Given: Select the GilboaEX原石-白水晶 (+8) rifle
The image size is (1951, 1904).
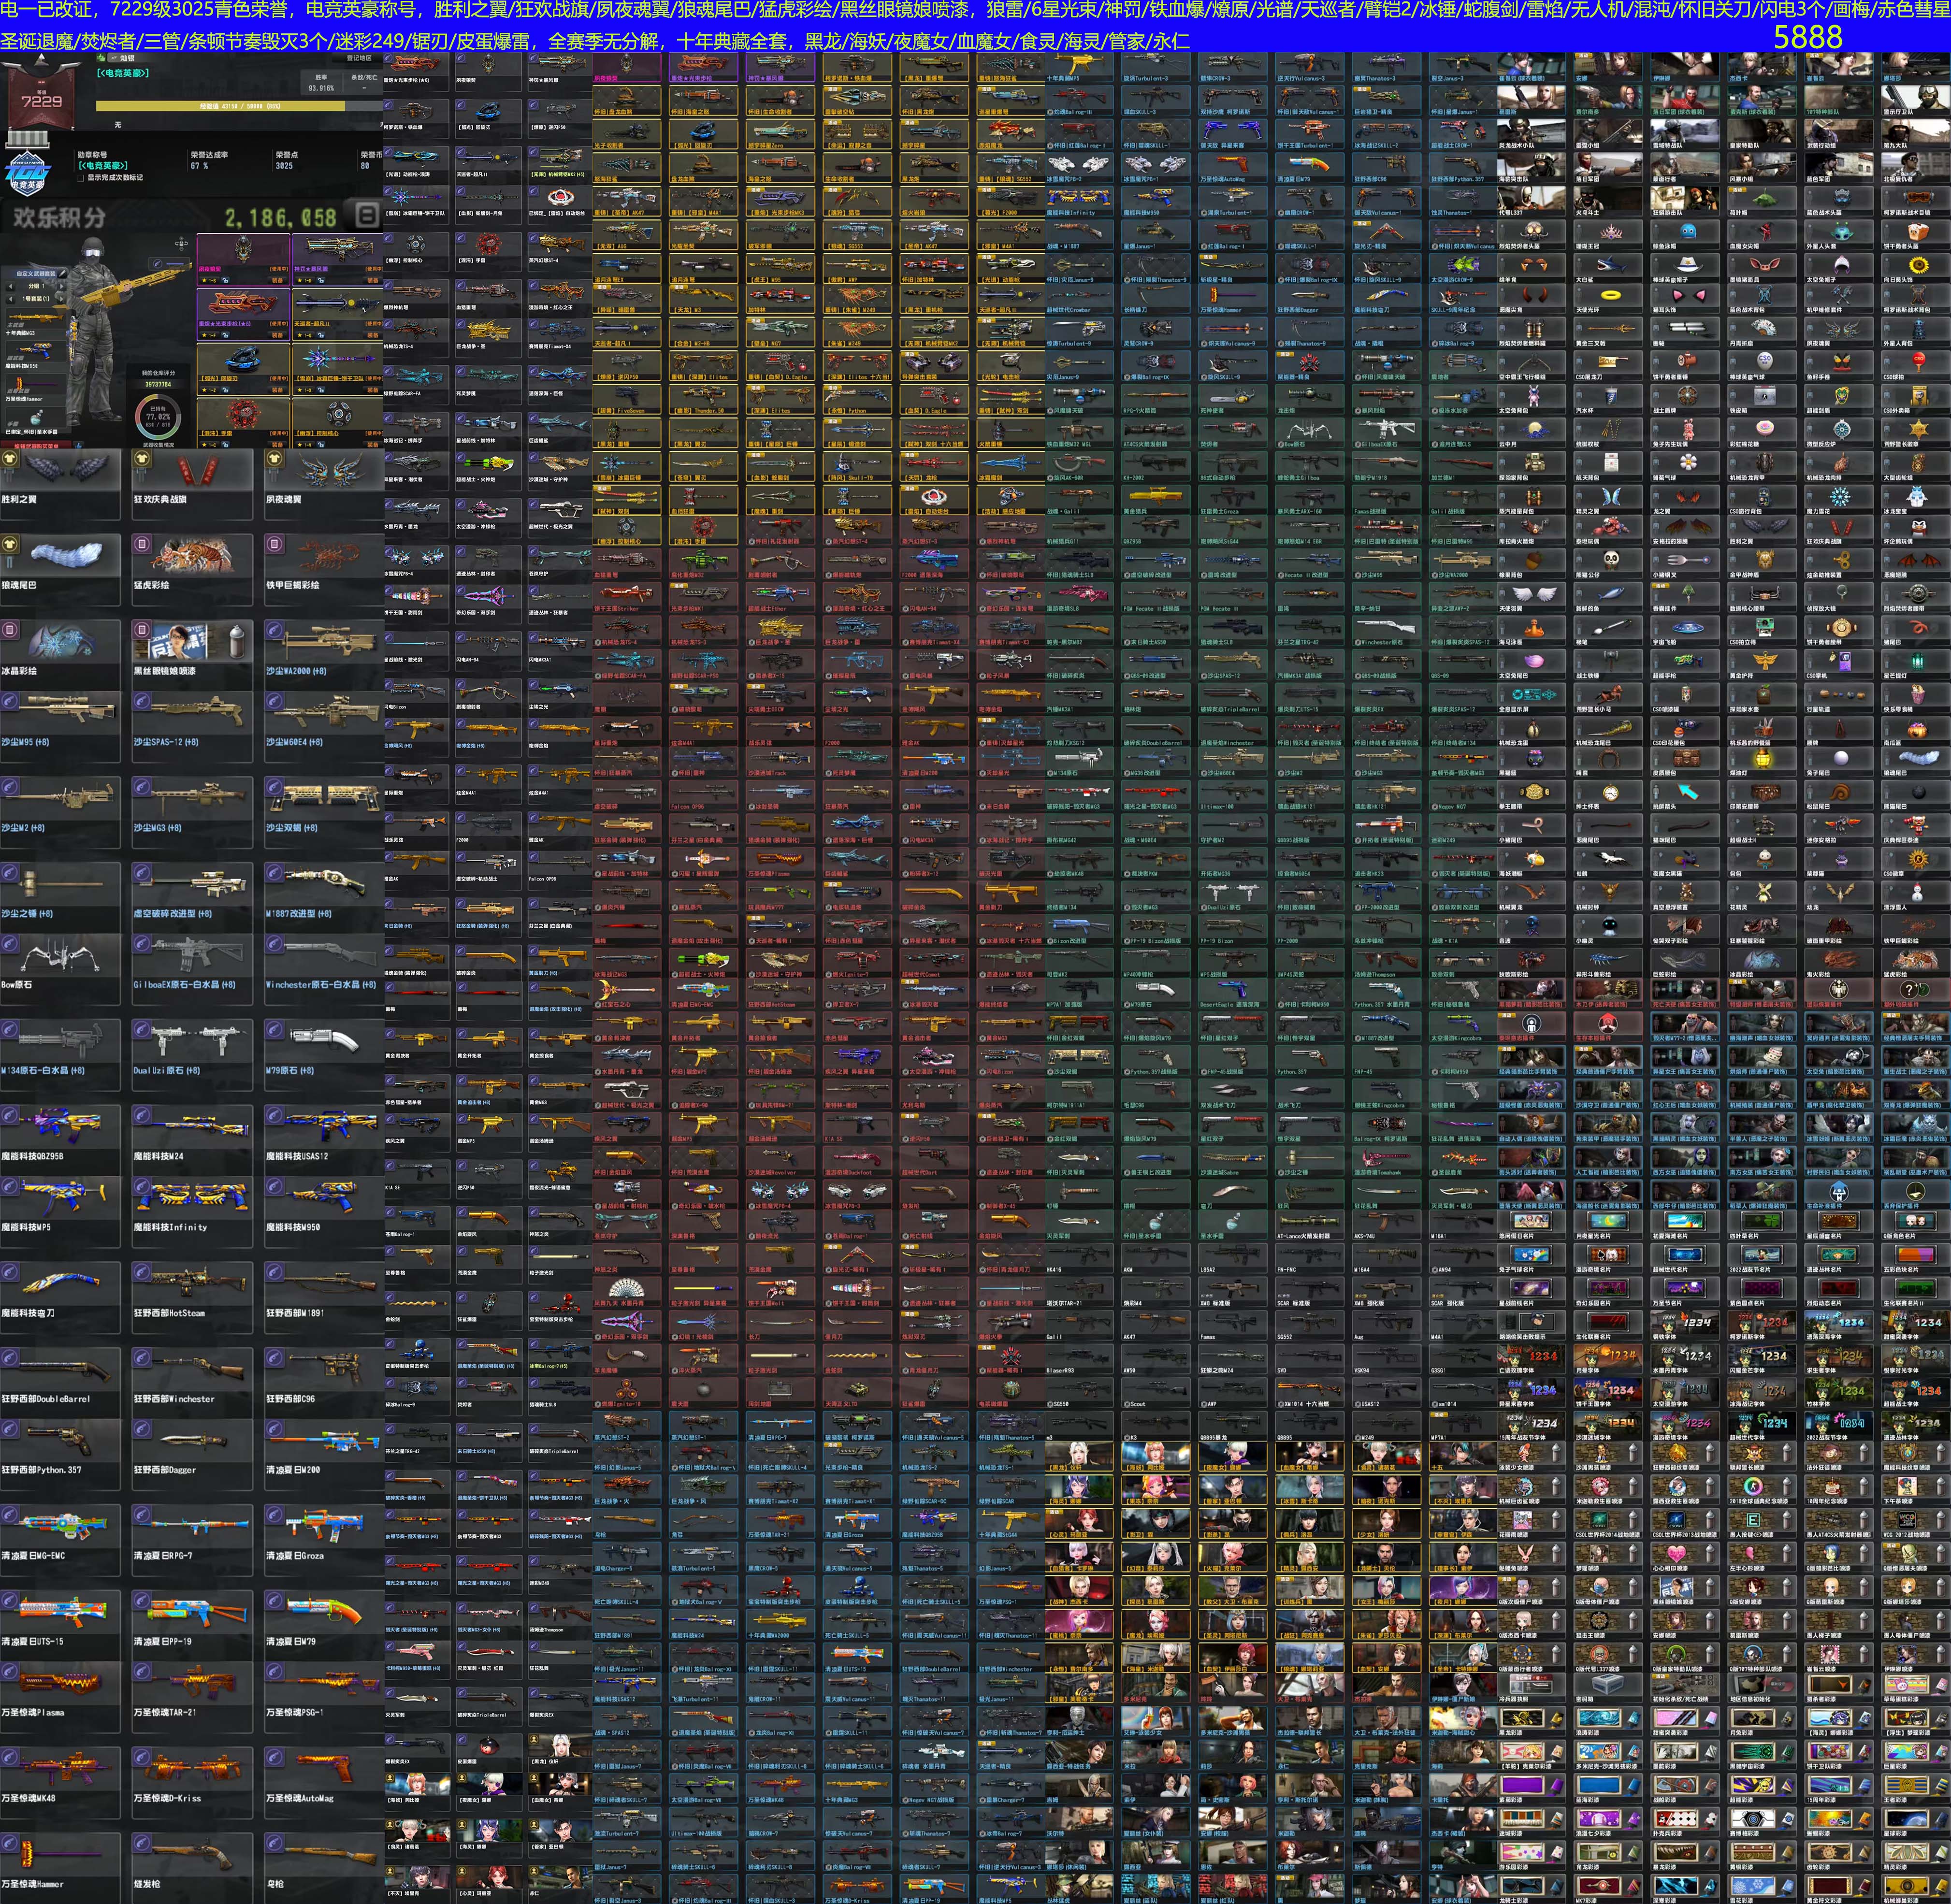Looking at the screenshot, I should (192, 970).
